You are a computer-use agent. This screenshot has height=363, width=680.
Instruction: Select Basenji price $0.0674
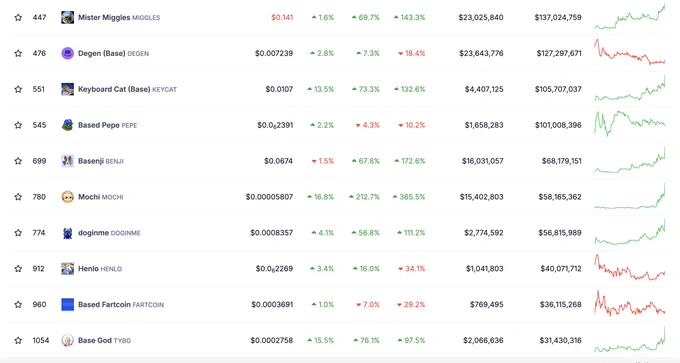(278, 161)
